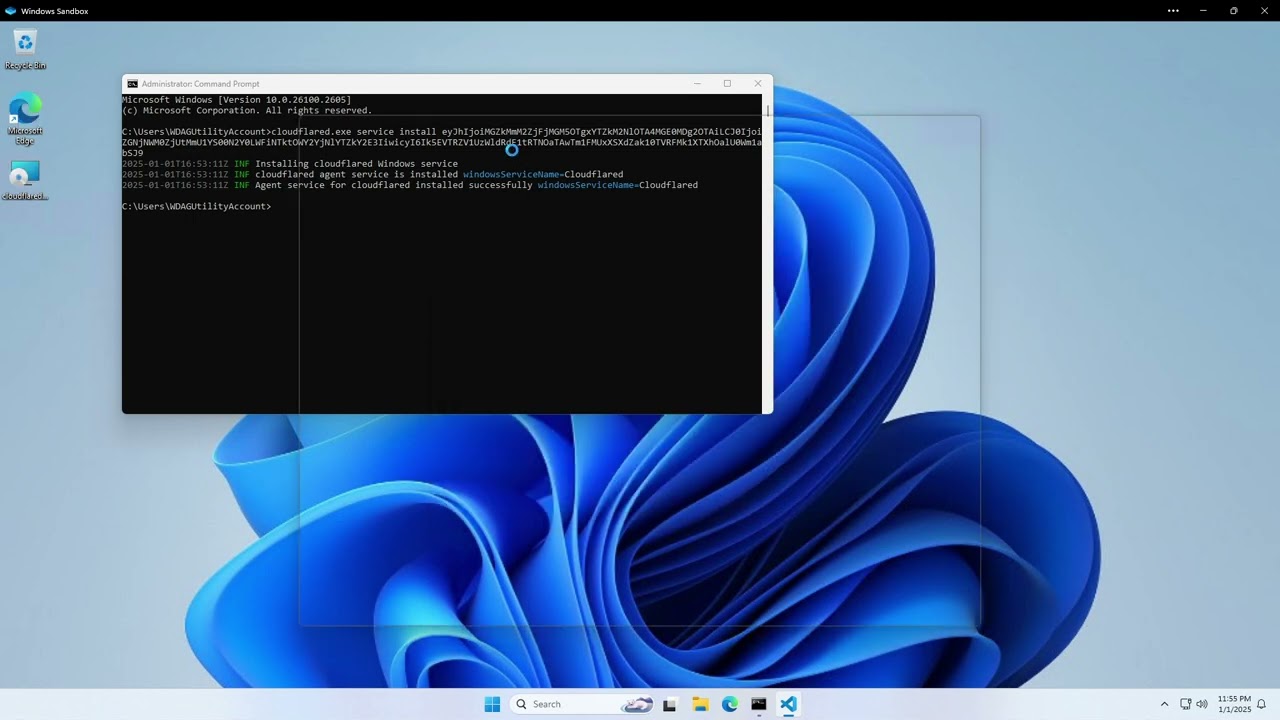Click 'cloudflared.exe service install' command text
The width and height of the screenshot is (1280, 720).
[353, 132]
